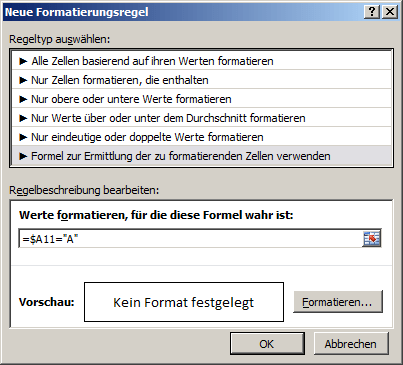
Task: Select 'Alle Zellen basierend auf ihren Werten formatieren'
Action: (201, 61)
